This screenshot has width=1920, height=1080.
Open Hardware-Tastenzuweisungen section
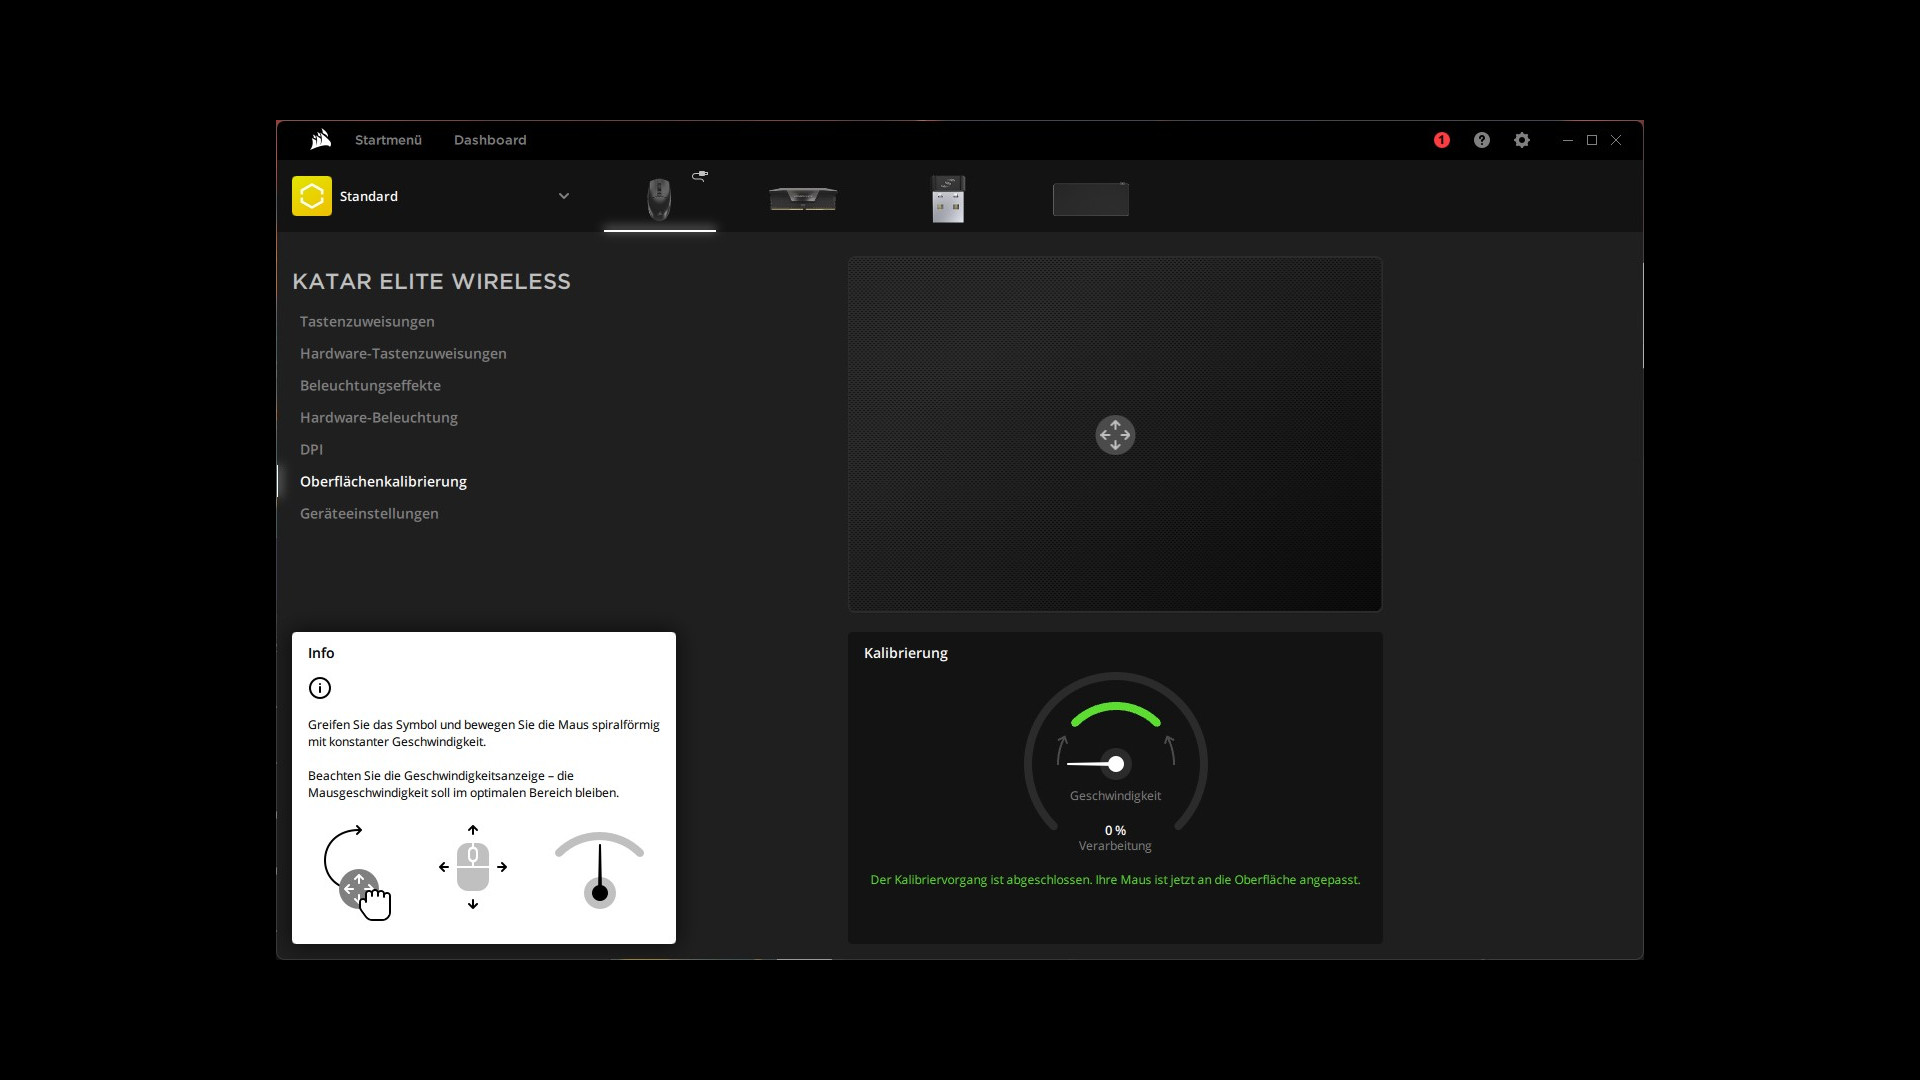[403, 353]
